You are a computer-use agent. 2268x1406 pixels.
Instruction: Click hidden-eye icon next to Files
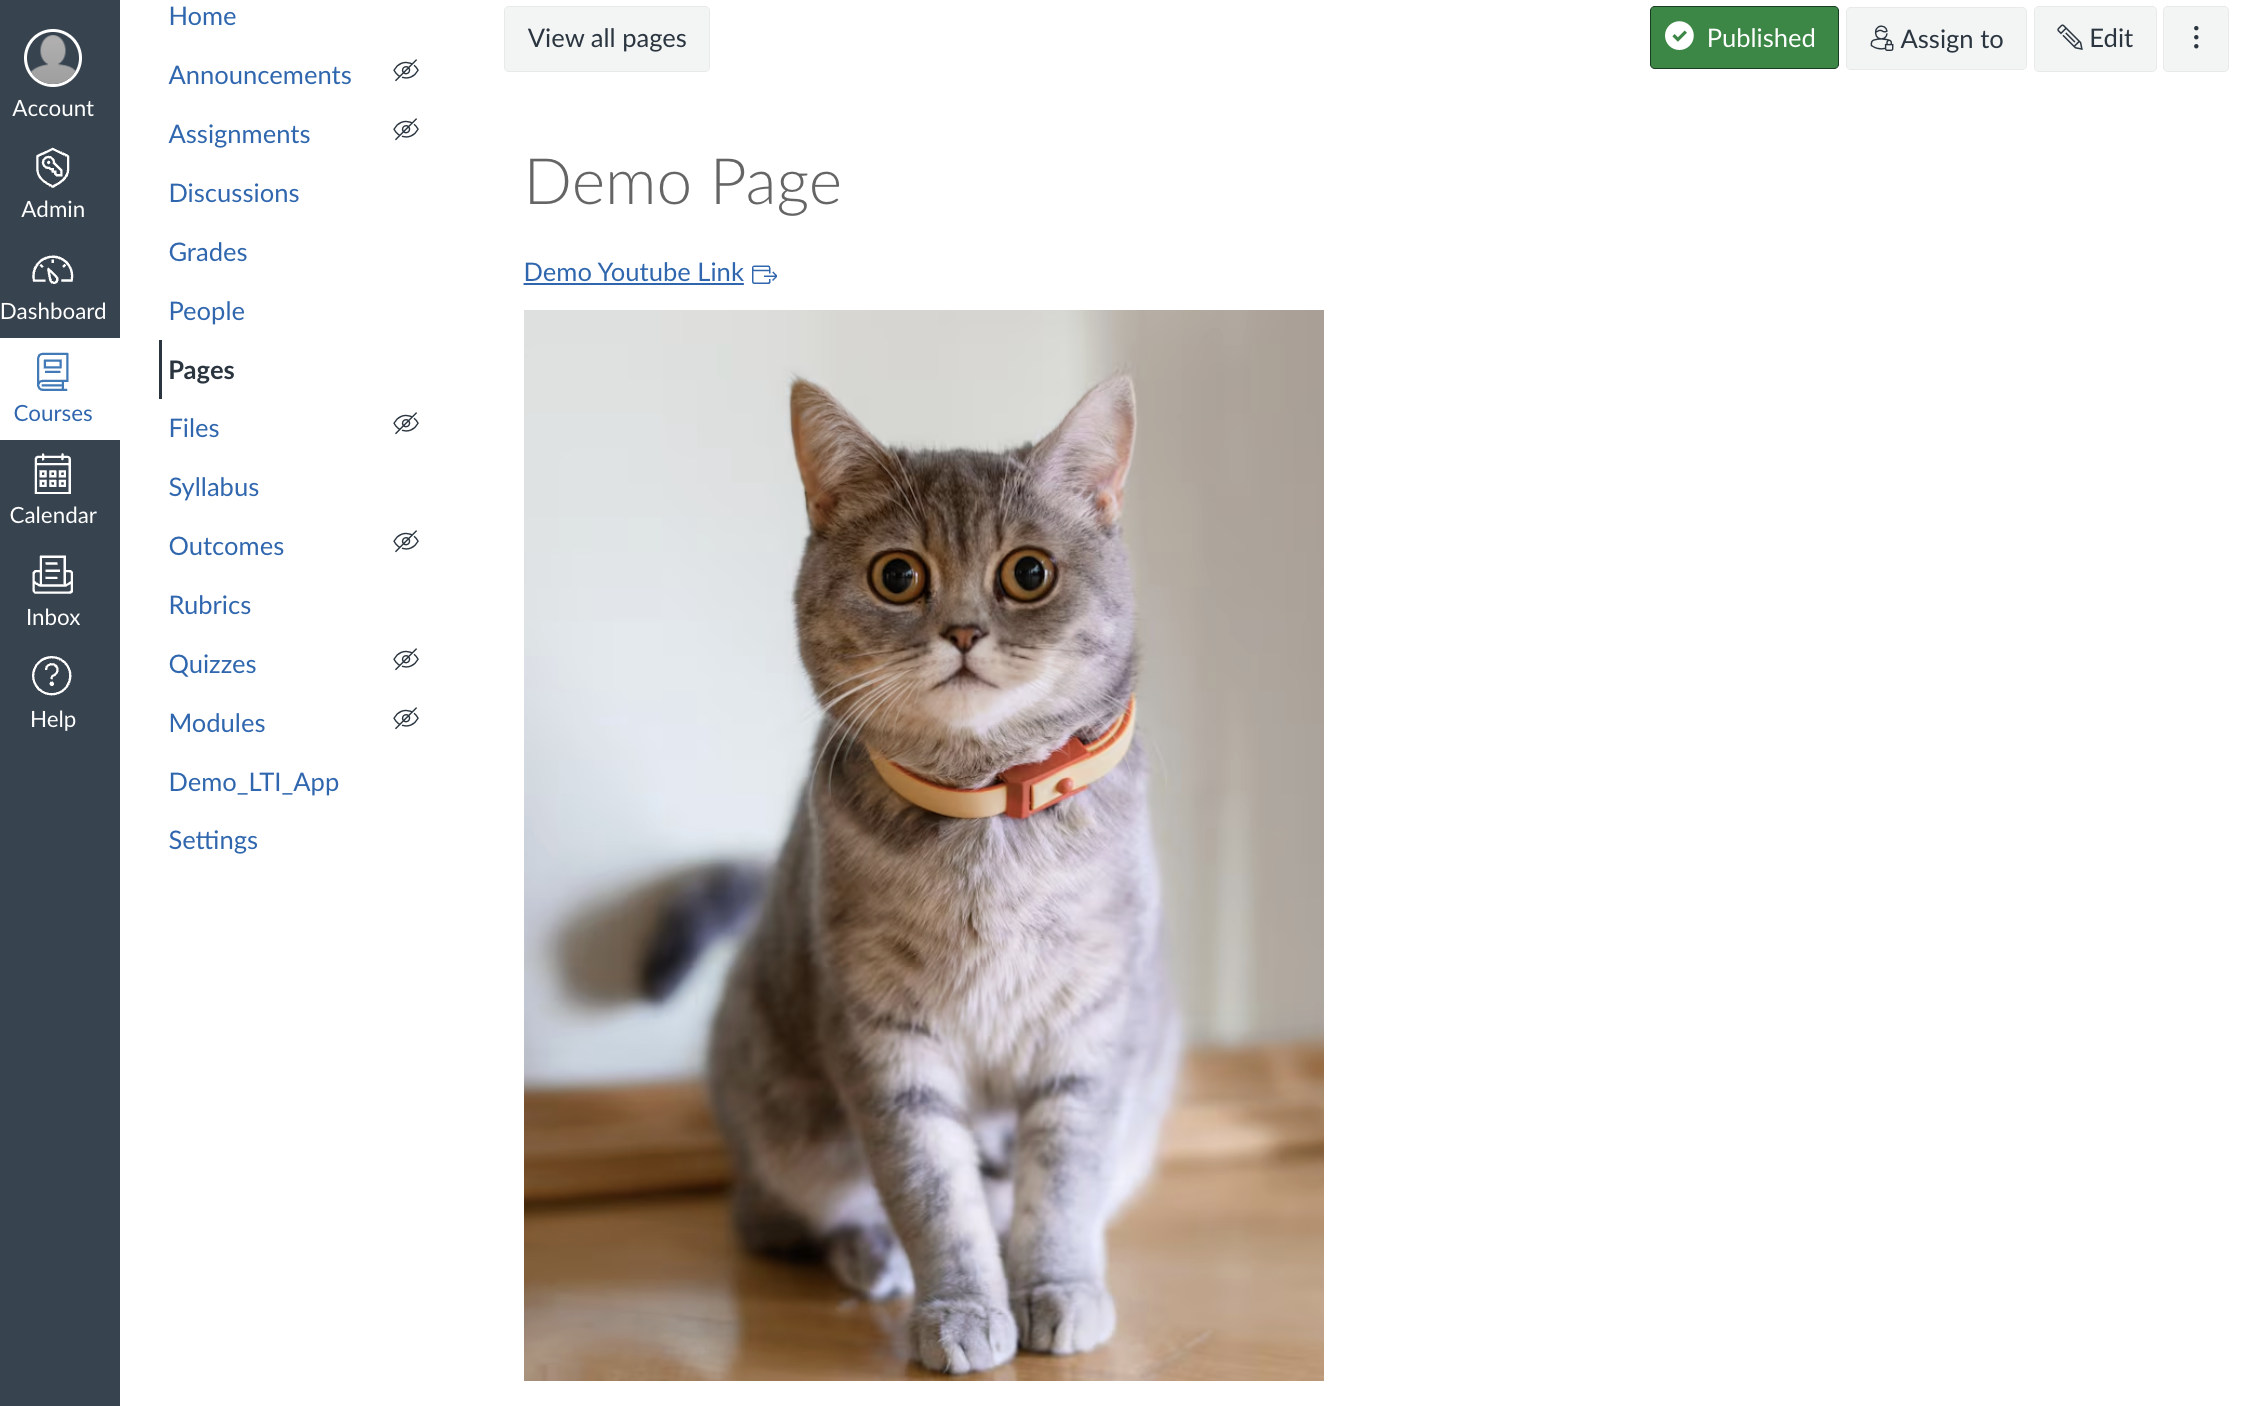pos(406,424)
